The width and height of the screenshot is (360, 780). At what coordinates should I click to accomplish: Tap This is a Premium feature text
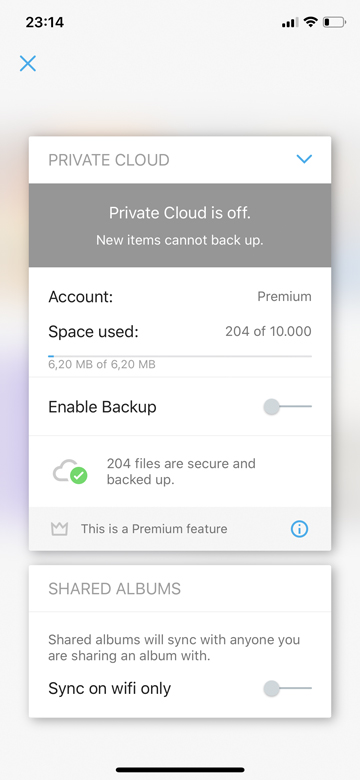click(x=154, y=529)
